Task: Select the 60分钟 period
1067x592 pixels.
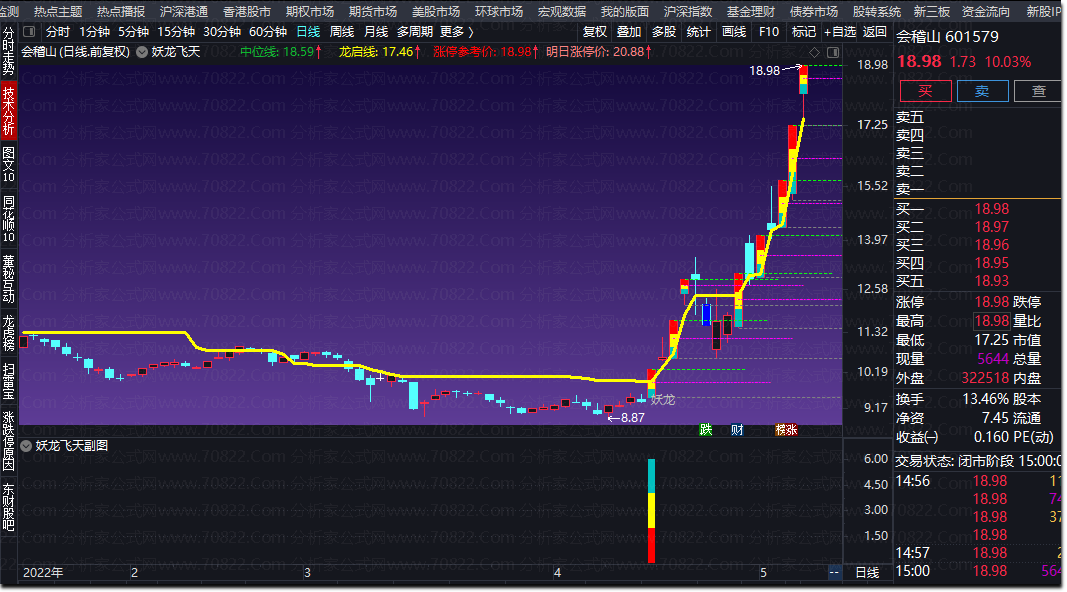Action: (x=267, y=32)
